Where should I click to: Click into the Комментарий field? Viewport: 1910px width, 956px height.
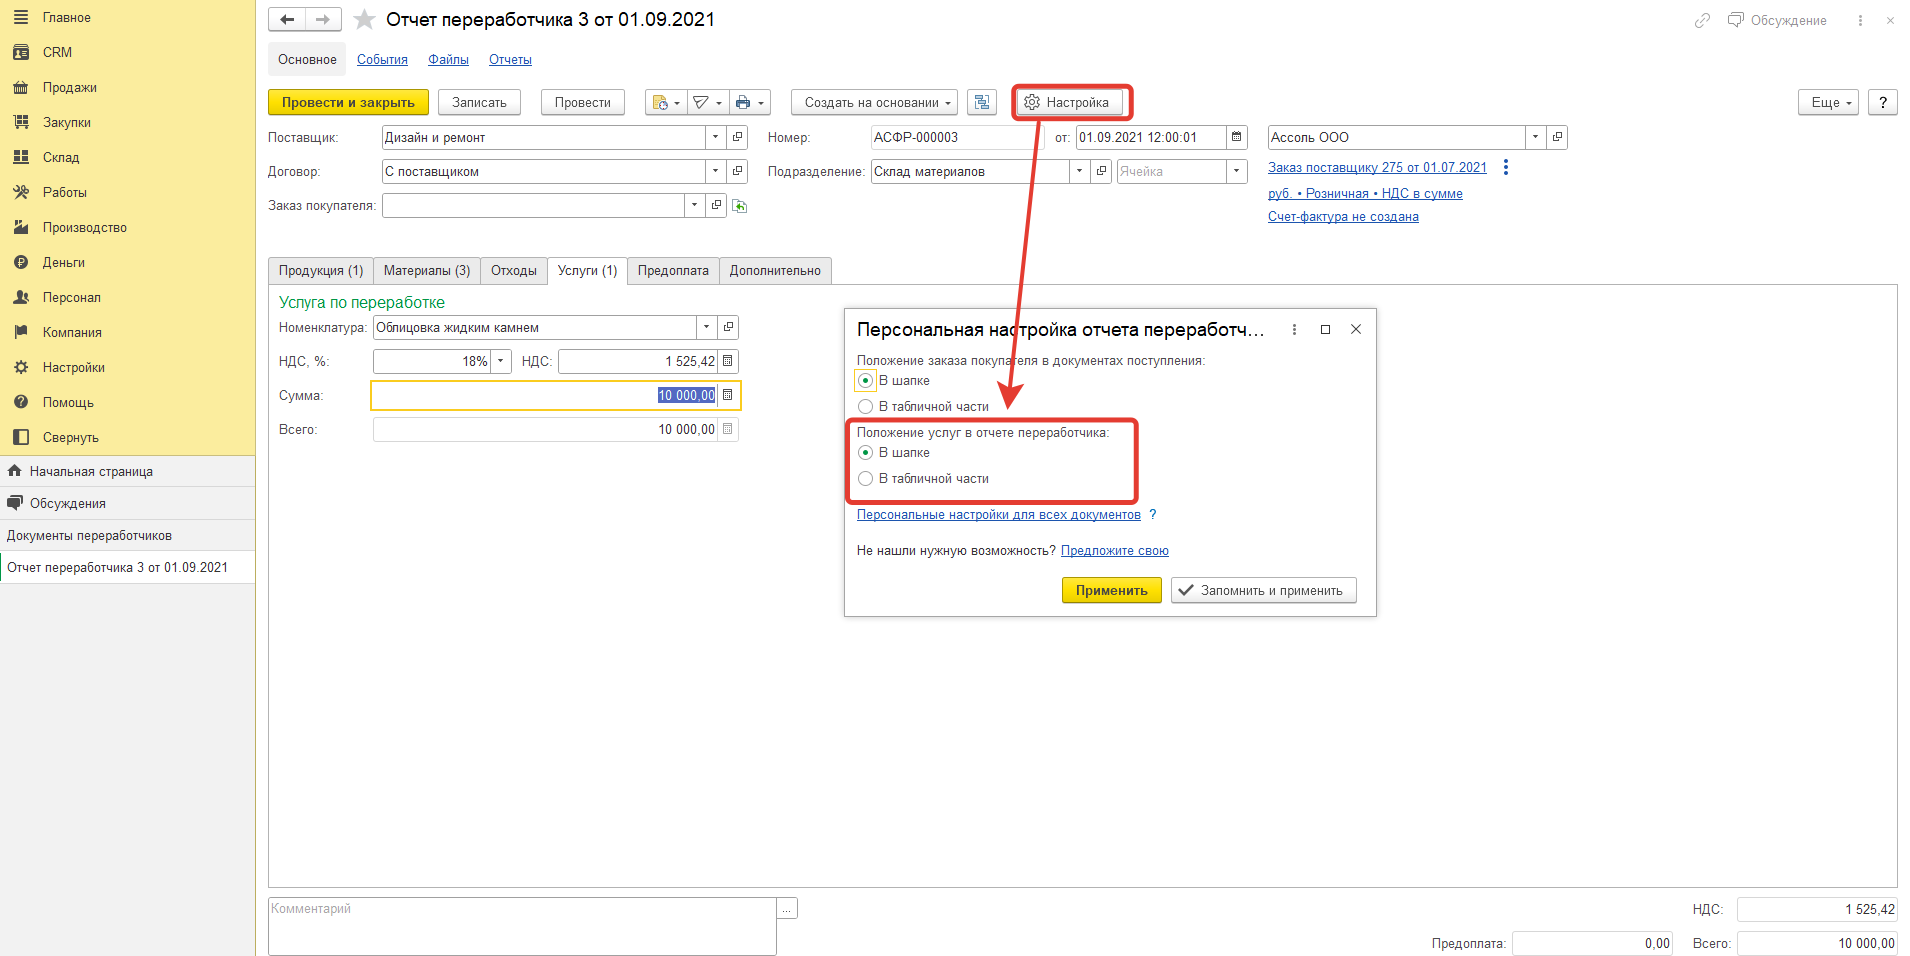(522, 926)
